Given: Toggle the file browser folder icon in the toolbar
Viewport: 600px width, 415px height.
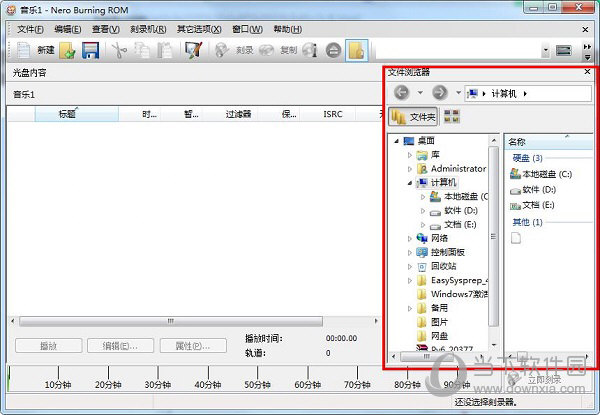Looking at the screenshot, I should [357, 50].
